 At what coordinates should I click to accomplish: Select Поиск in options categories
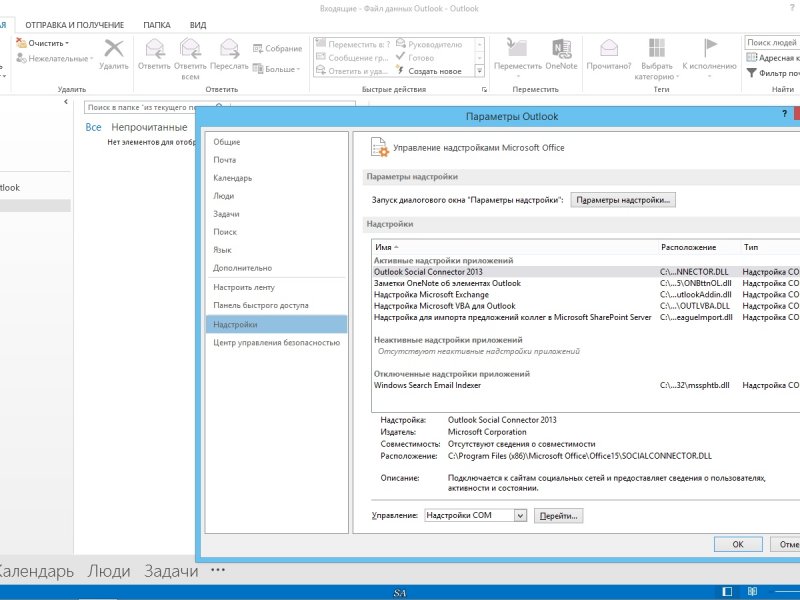coord(276,232)
